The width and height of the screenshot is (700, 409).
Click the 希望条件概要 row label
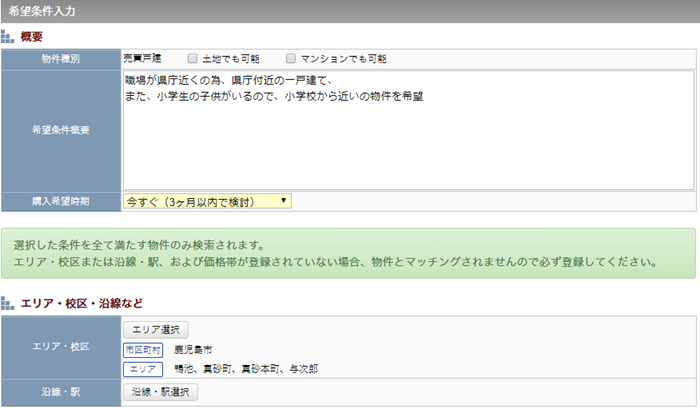[x=61, y=130]
